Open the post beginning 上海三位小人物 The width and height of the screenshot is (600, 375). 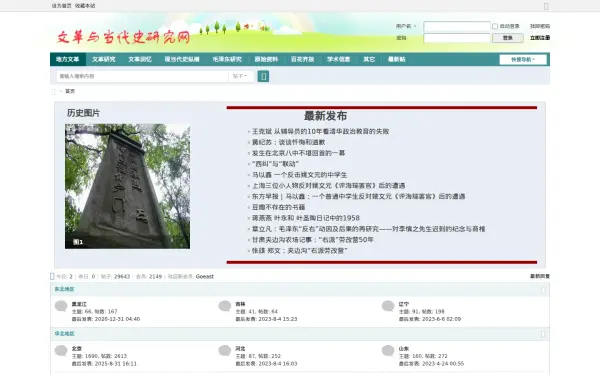tap(328, 186)
